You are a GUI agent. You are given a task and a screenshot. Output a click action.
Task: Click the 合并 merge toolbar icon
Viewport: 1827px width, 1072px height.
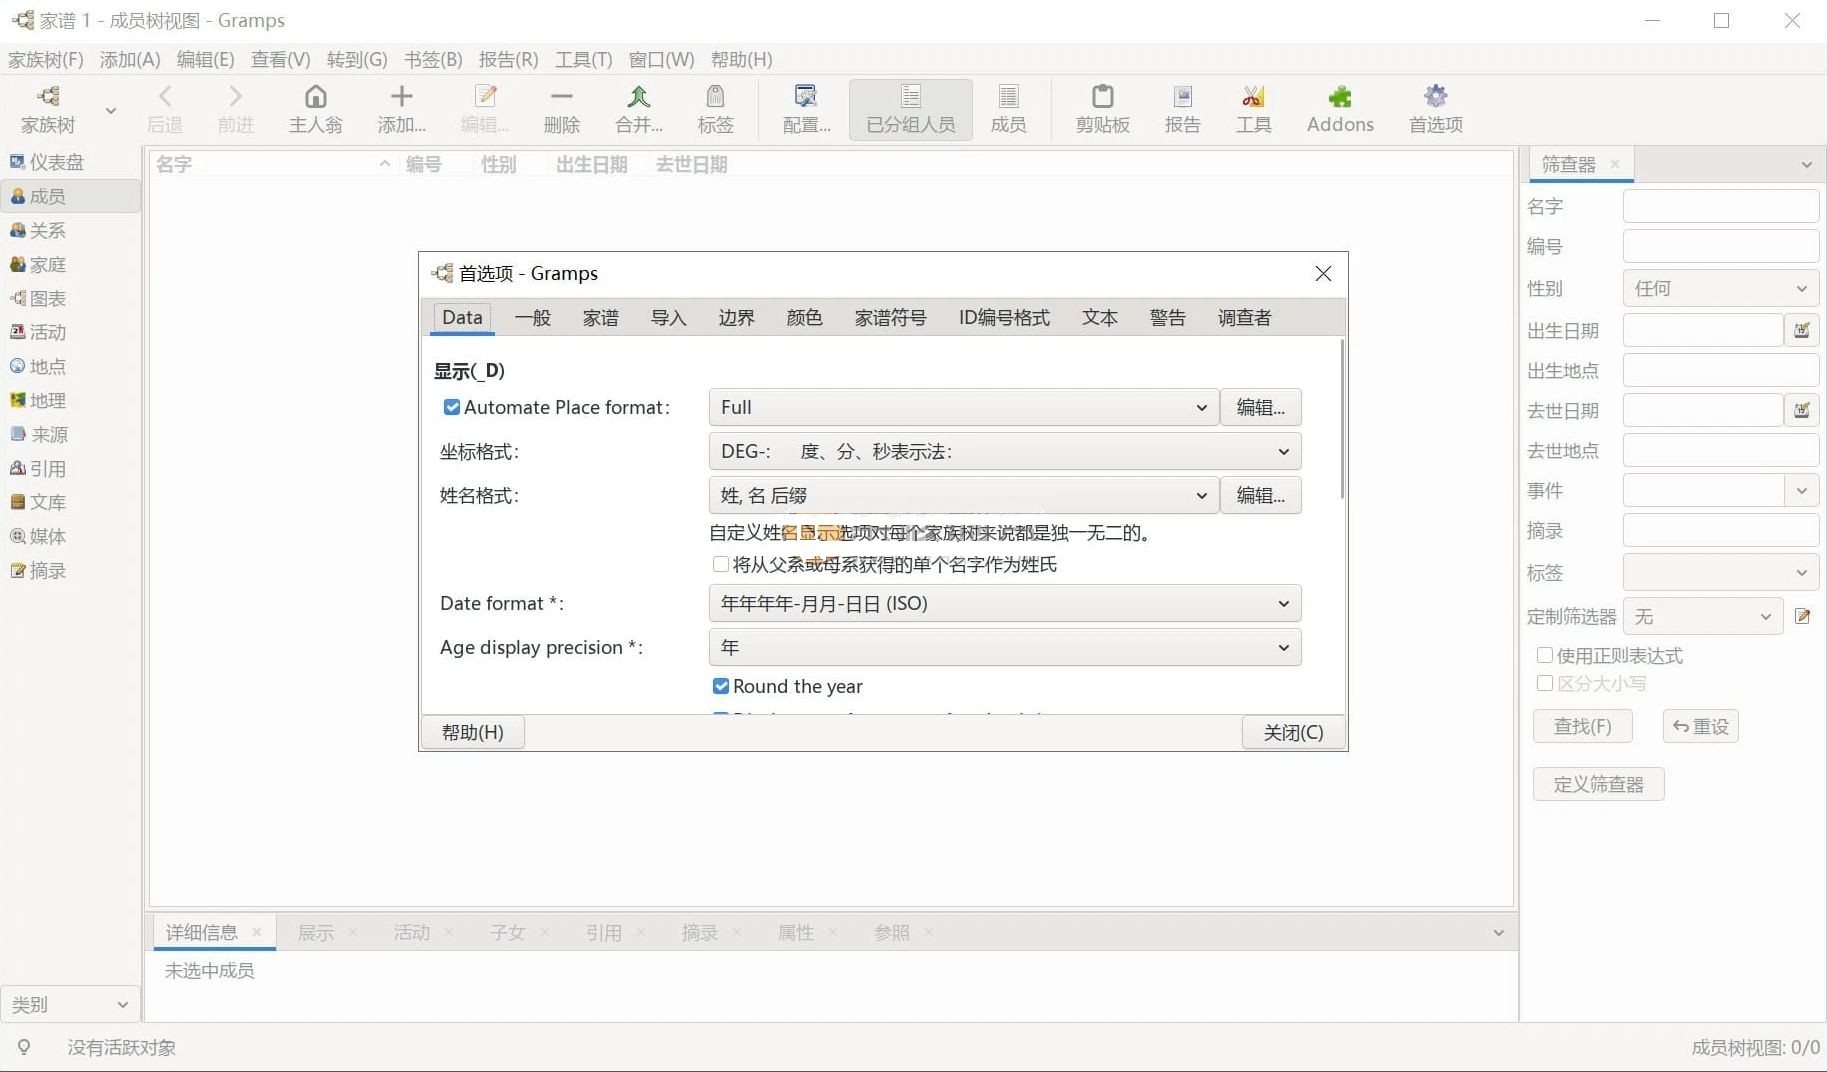coord(638,109)
